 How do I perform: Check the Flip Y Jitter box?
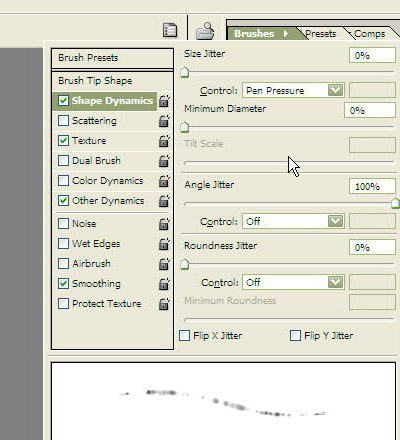(x=295, y=335)
